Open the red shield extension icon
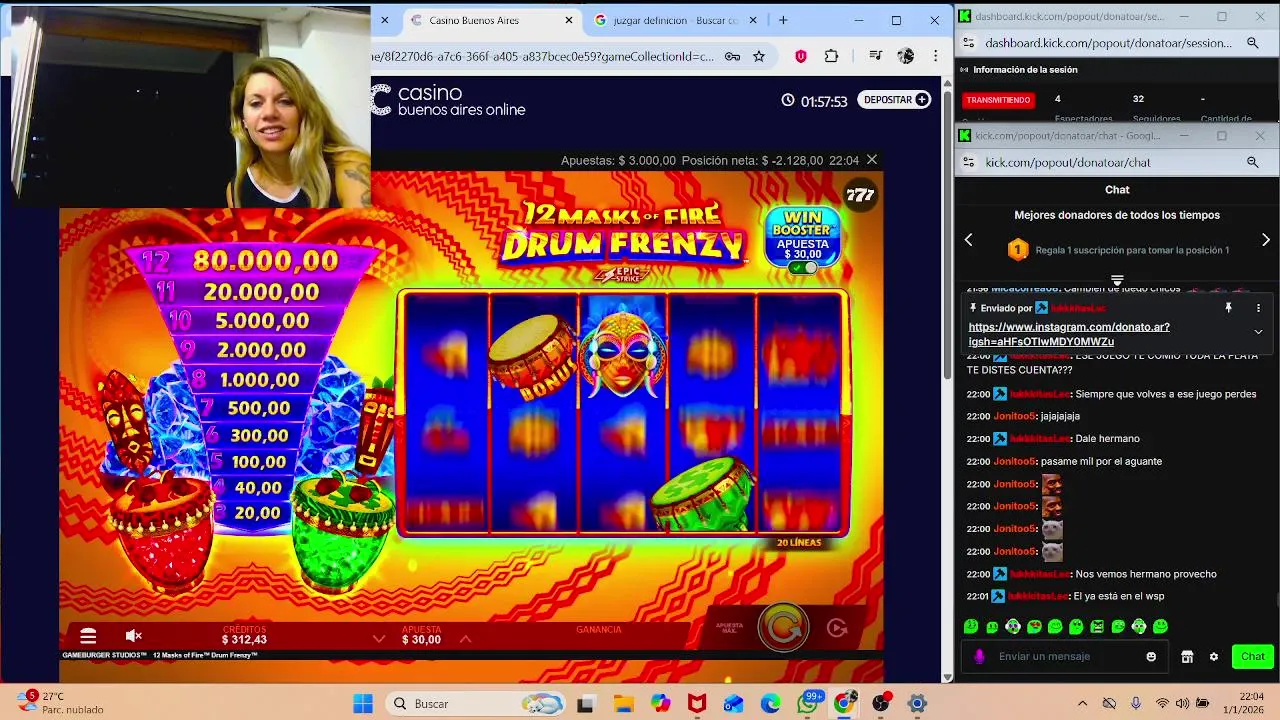Screen dimensions: 1280x720 point(800,56)
